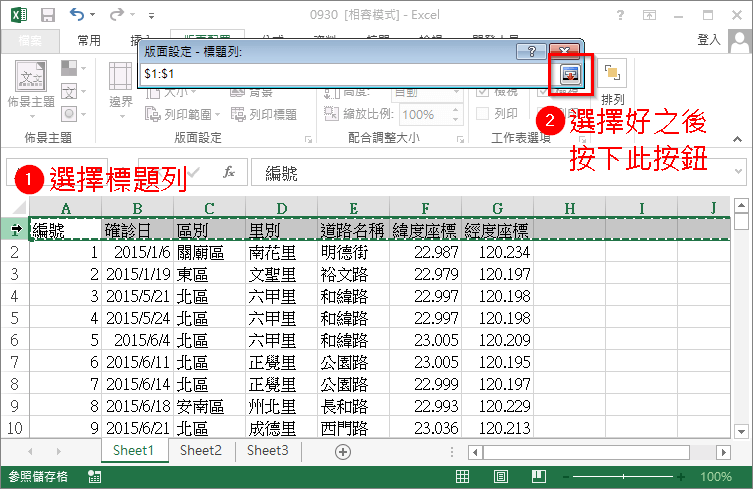753x489 pixels.
Task: Click the select-all corner triangle
Action: tap(18, 208)
